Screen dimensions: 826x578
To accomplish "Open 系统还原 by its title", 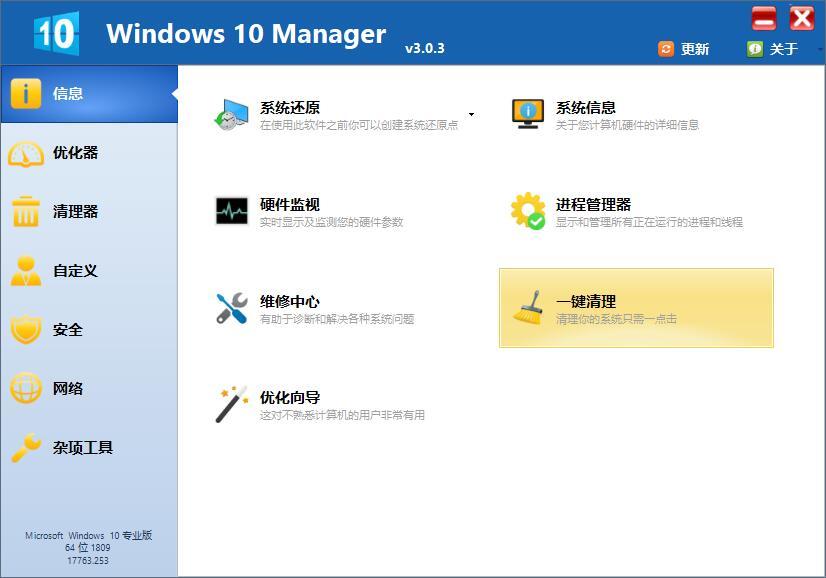I will (290, 107).
